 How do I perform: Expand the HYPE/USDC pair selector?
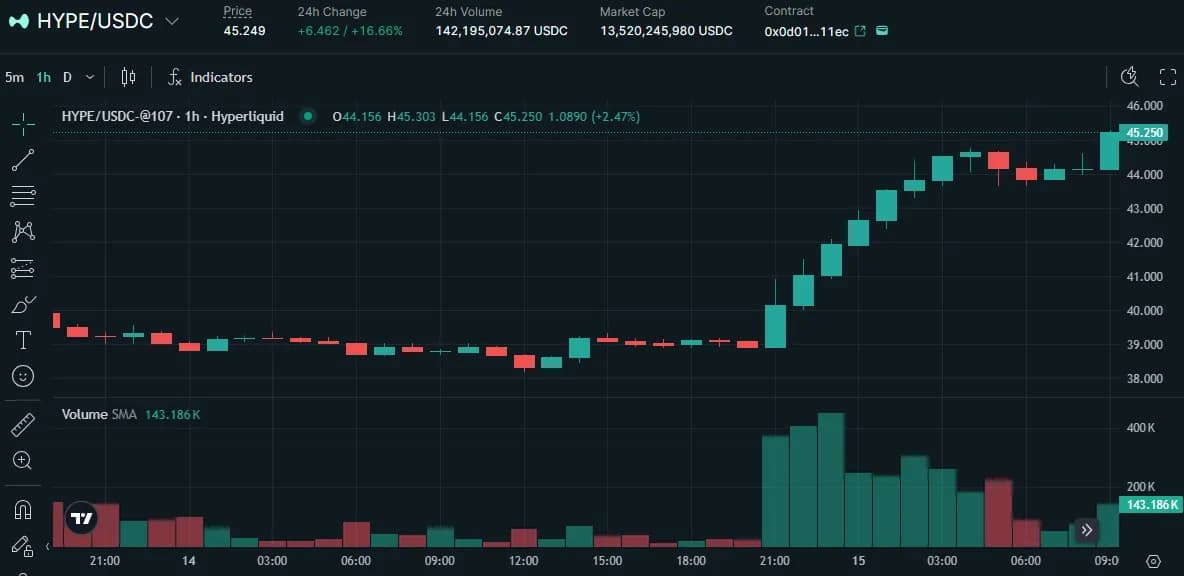172,21
